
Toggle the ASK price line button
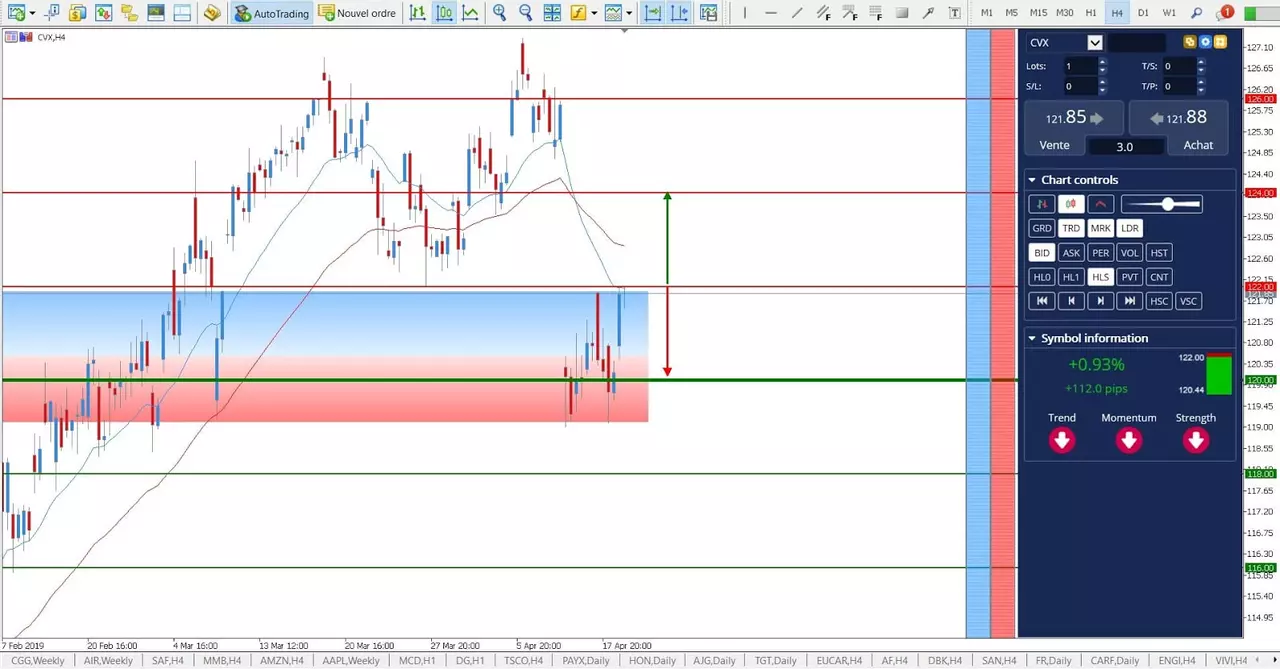[x=1071, y=253]
